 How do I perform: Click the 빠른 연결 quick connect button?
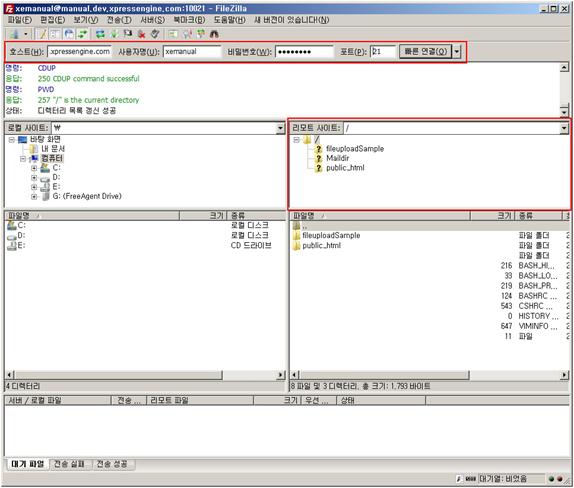[425, 52]
